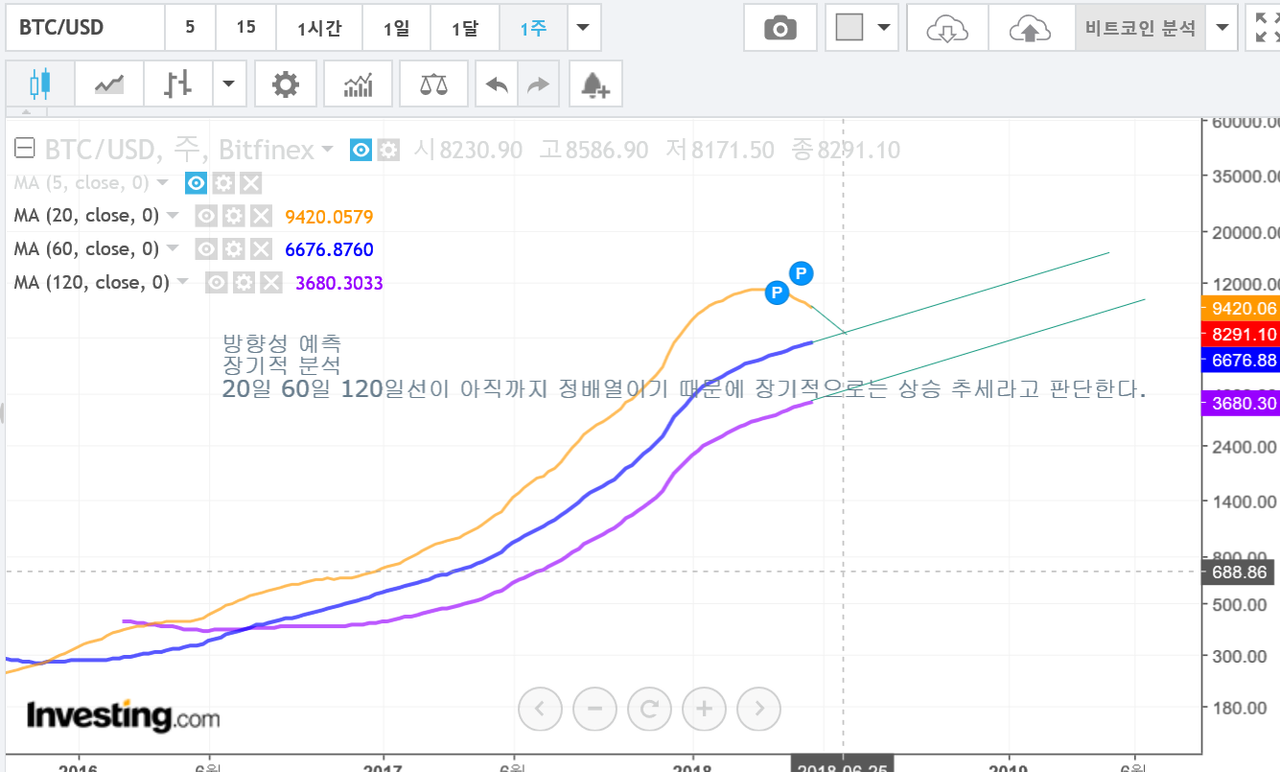
Task: Expand the layout dropdown beside the square icon
Action: (x=884, y=28)
